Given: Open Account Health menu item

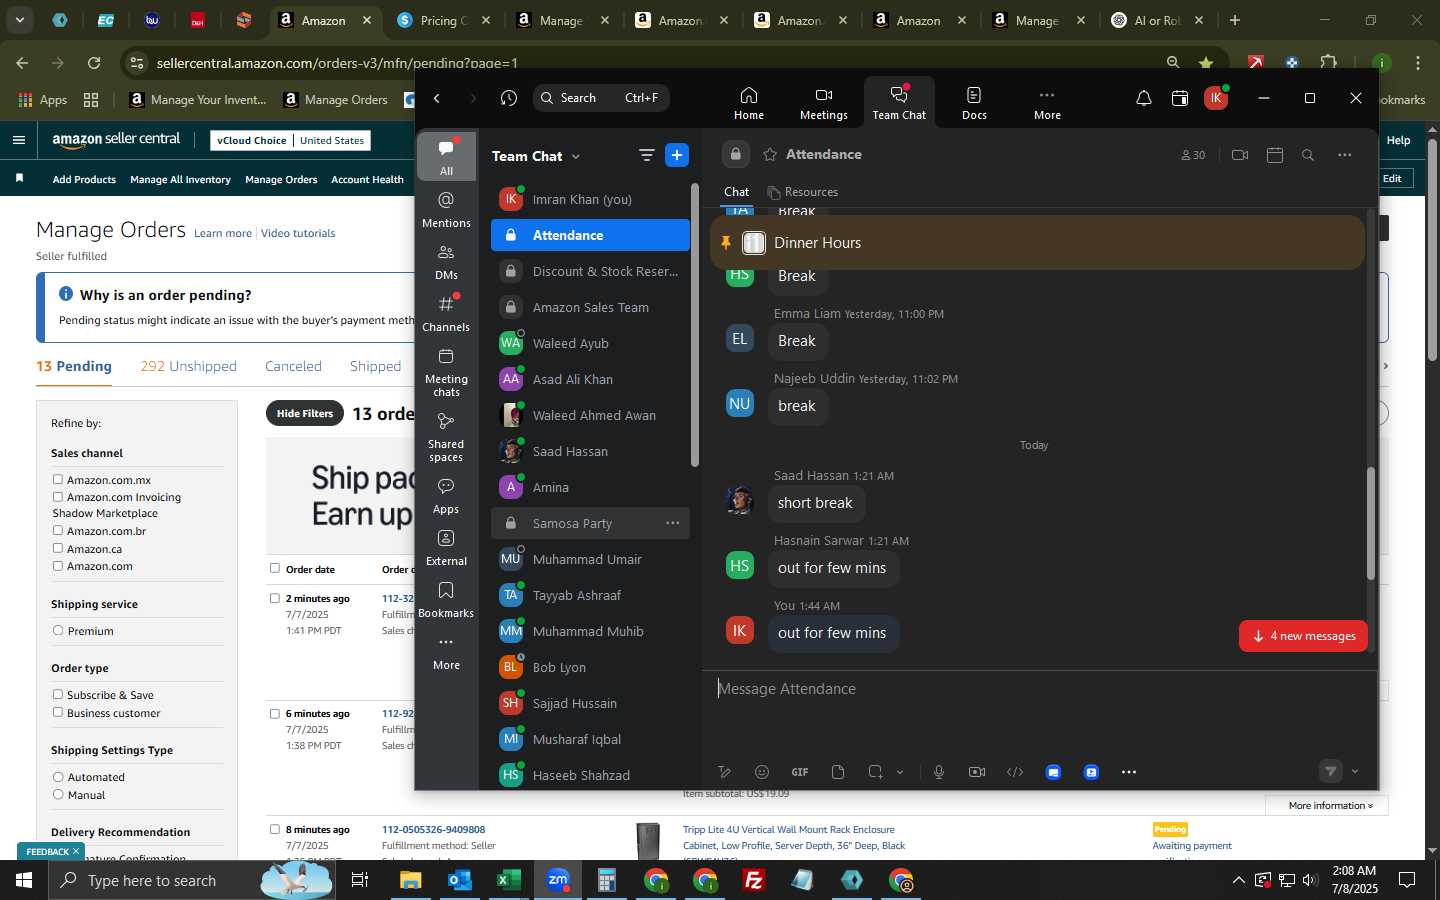Looking at the screenshot, I should [367, 180].
